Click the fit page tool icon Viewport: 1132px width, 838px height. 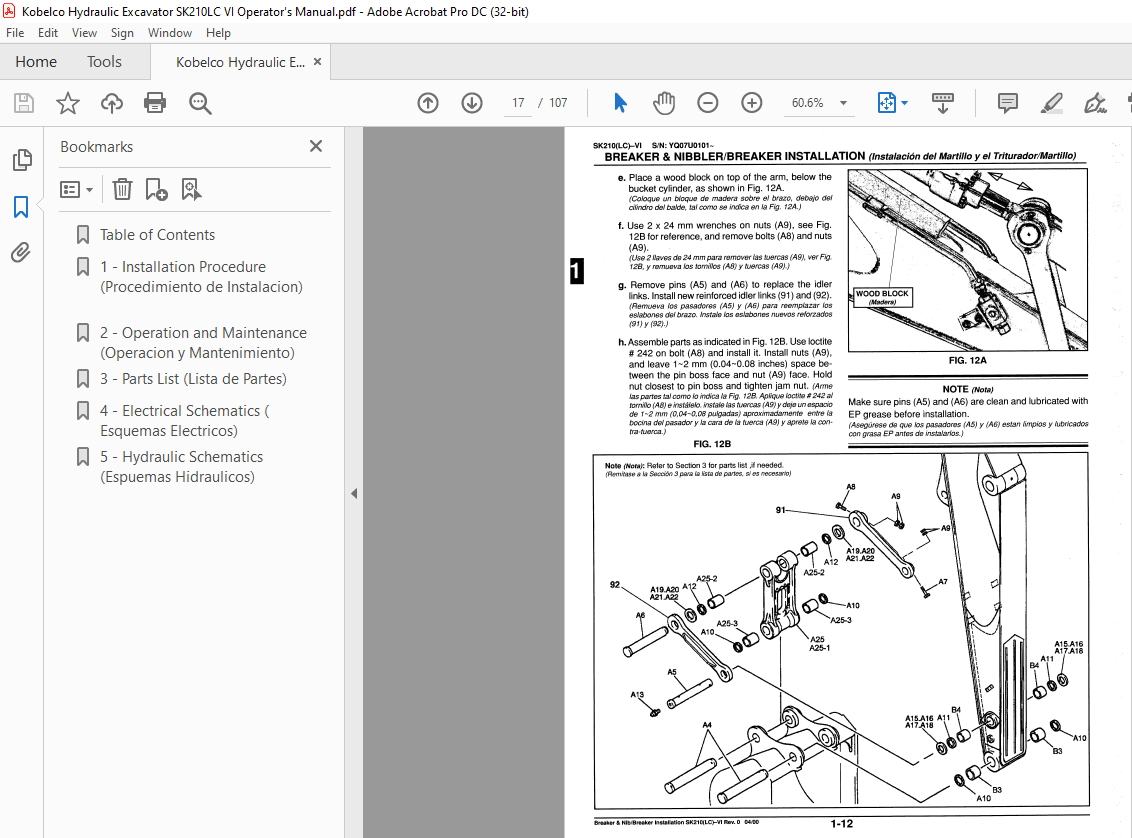click(x=887, y=103)
